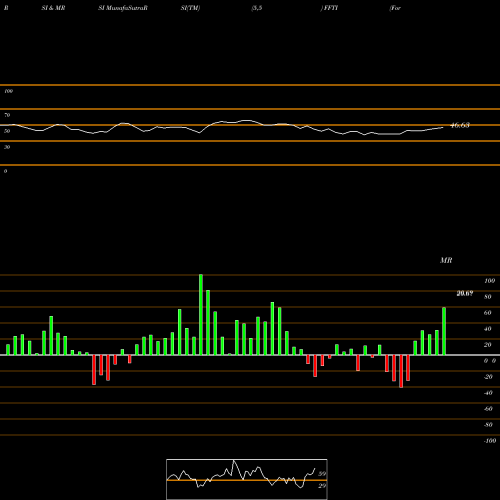The height and width of the screenshot is (500, 500).
Task: Select the tallest green bar in the MRSI chart
Action: pos(201,315)
